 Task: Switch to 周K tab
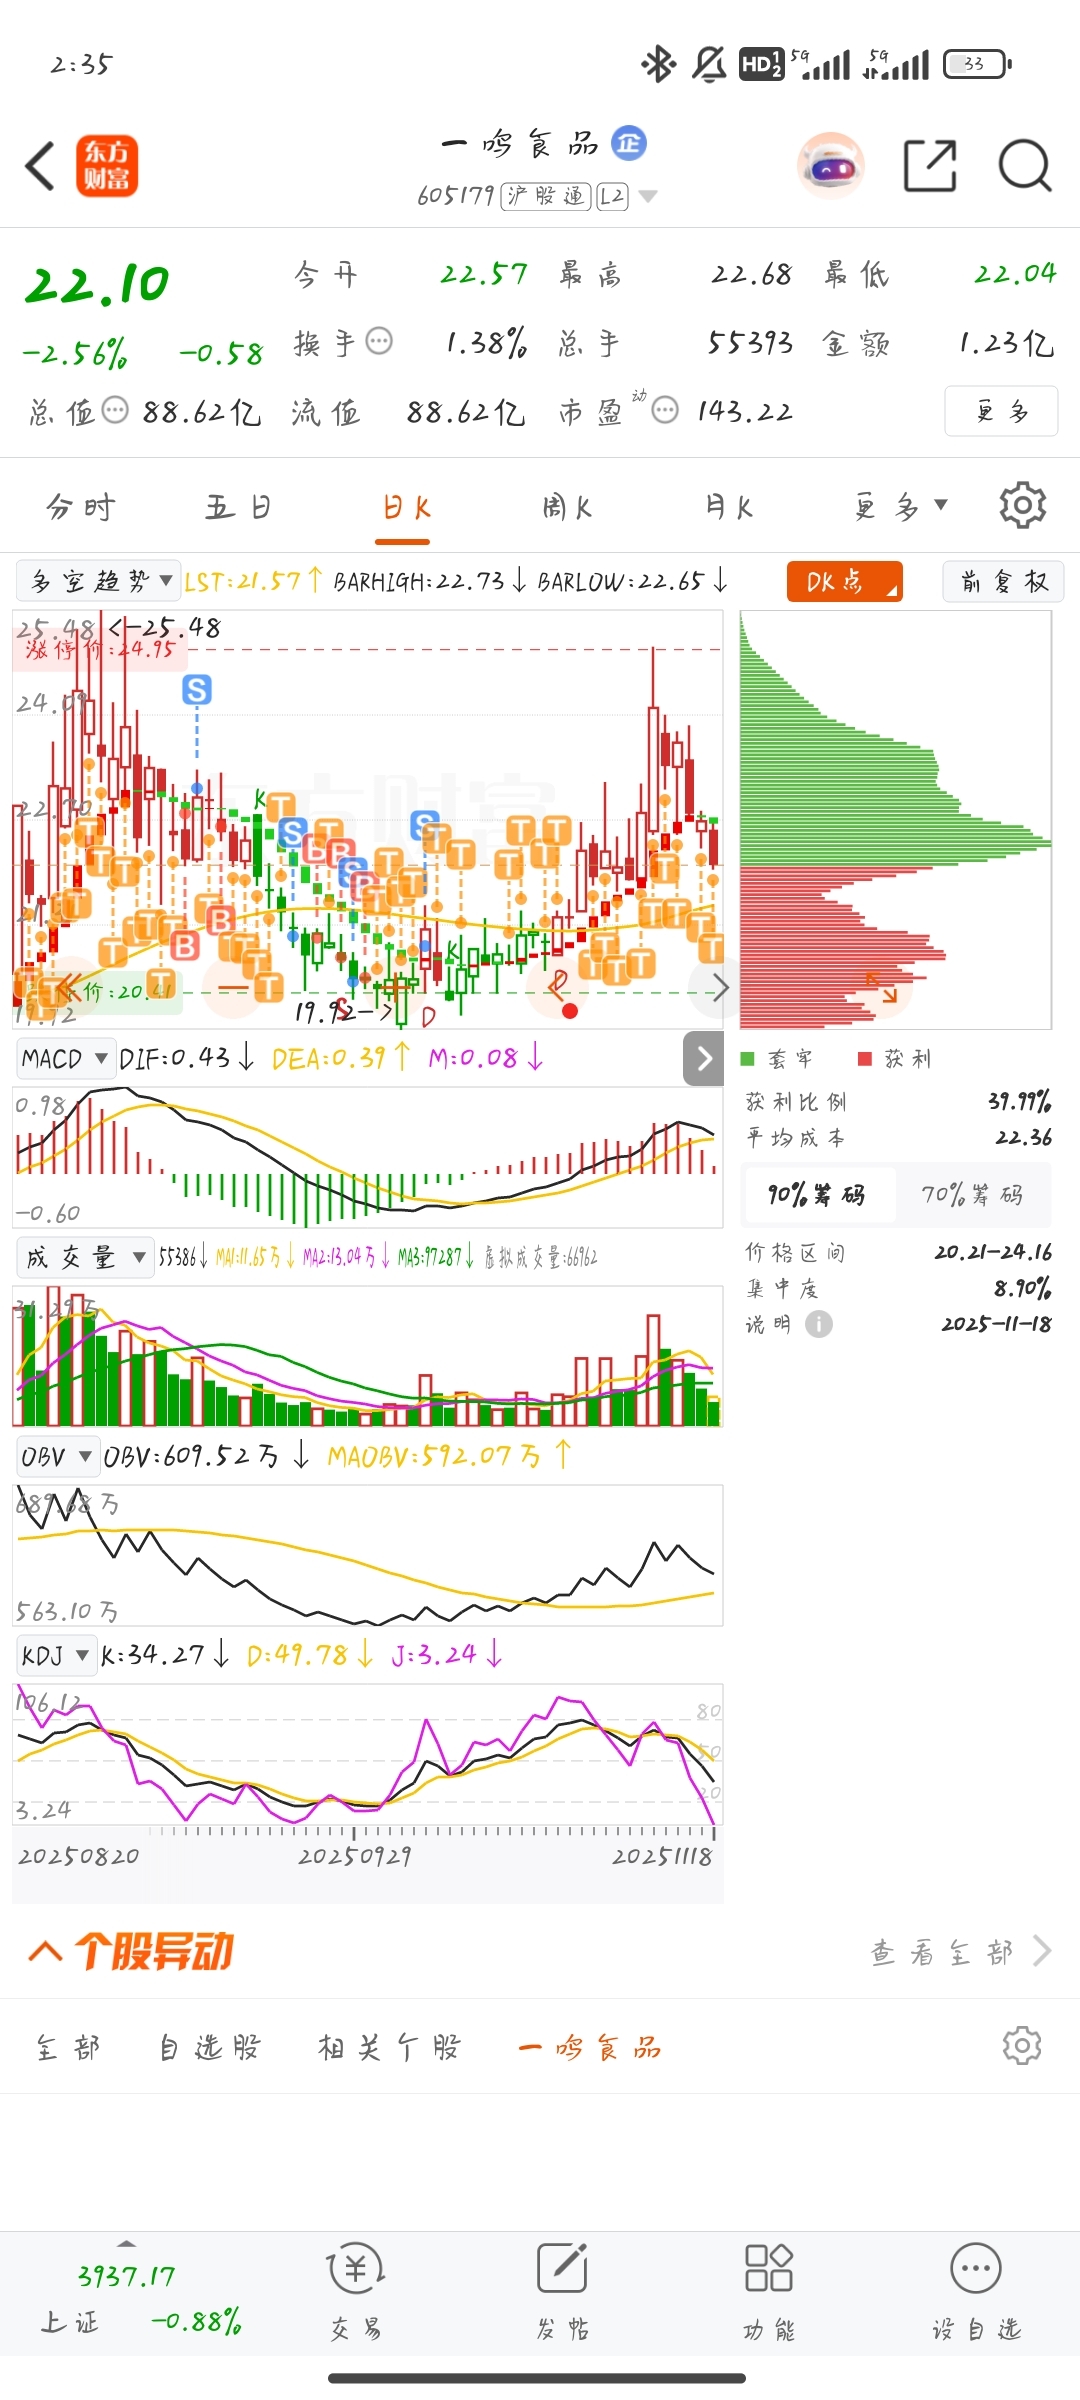coord(567,507)
